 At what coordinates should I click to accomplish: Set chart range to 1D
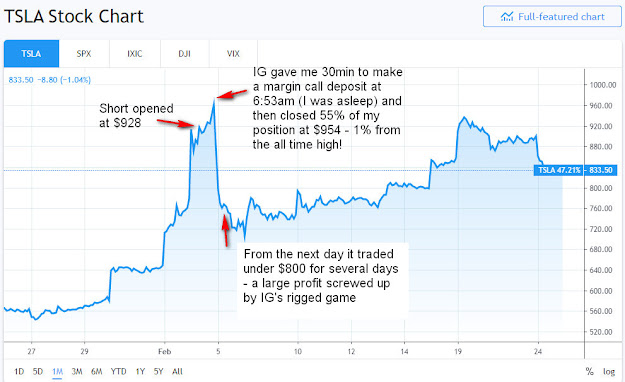[19, 371]
